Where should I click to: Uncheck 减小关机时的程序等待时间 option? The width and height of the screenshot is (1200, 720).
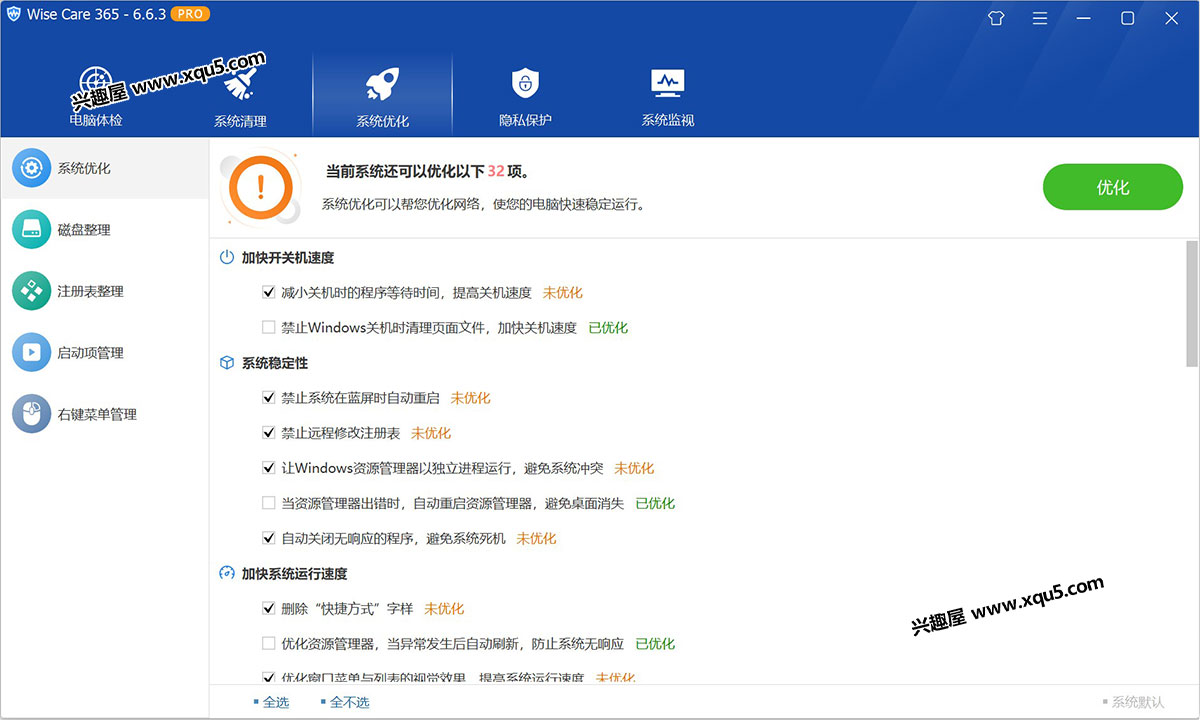pos(268,293)
